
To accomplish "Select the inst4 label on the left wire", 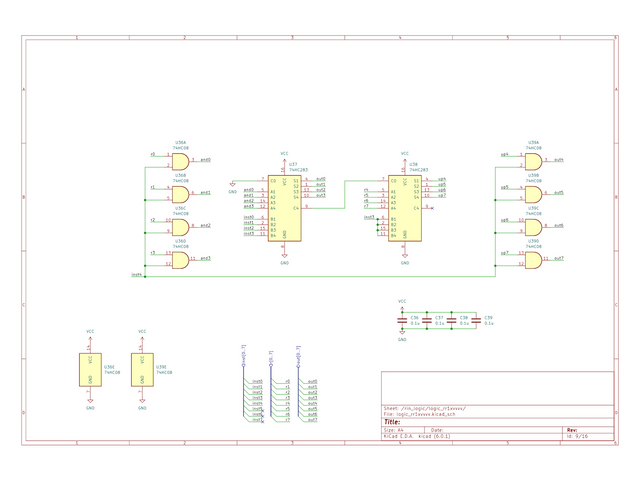I will point(137,274).
